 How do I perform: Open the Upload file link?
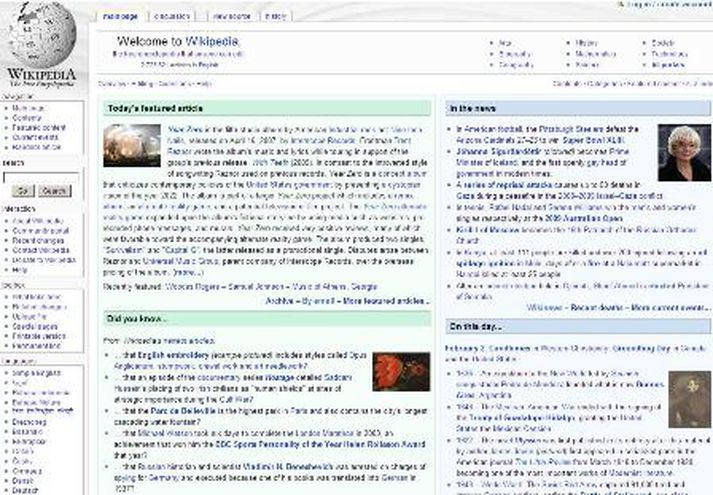29,316
